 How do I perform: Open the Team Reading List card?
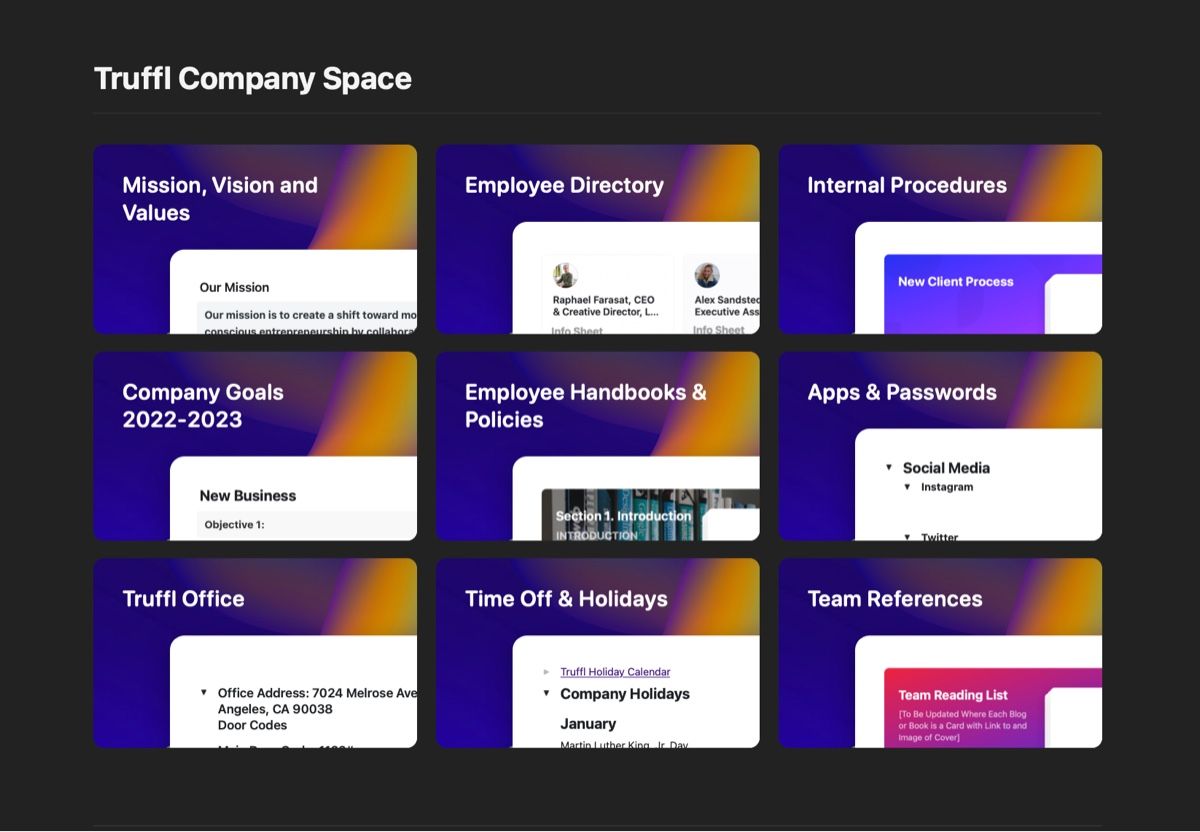coord(993,708)
